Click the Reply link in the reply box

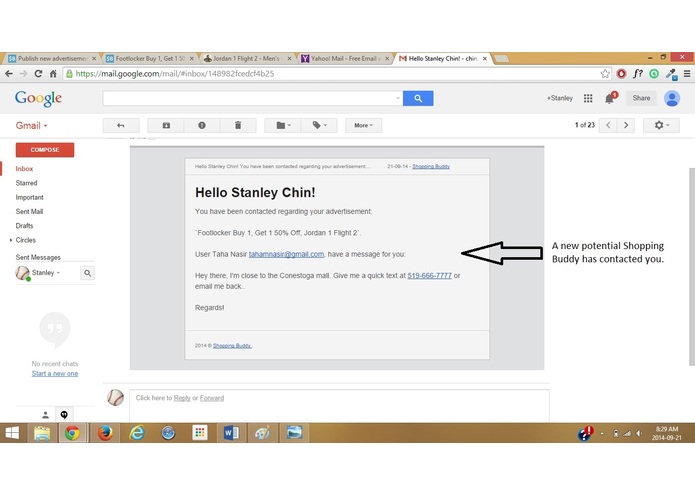[182, 398]
